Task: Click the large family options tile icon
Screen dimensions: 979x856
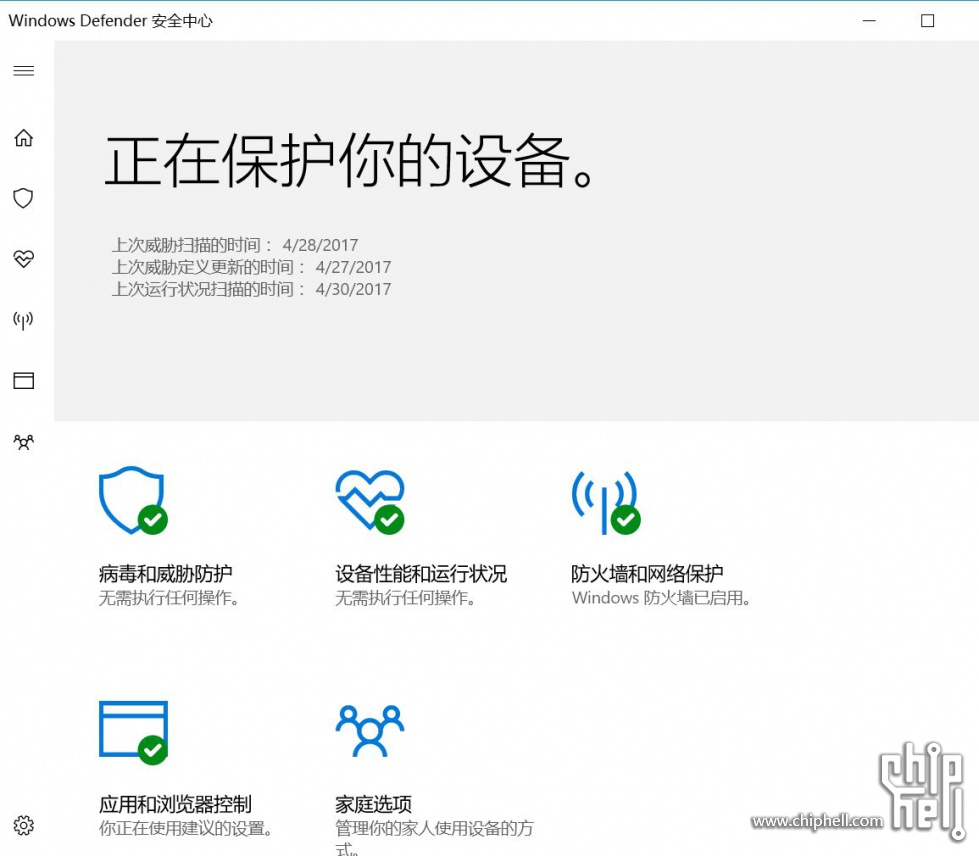Action: pos(370,731)
